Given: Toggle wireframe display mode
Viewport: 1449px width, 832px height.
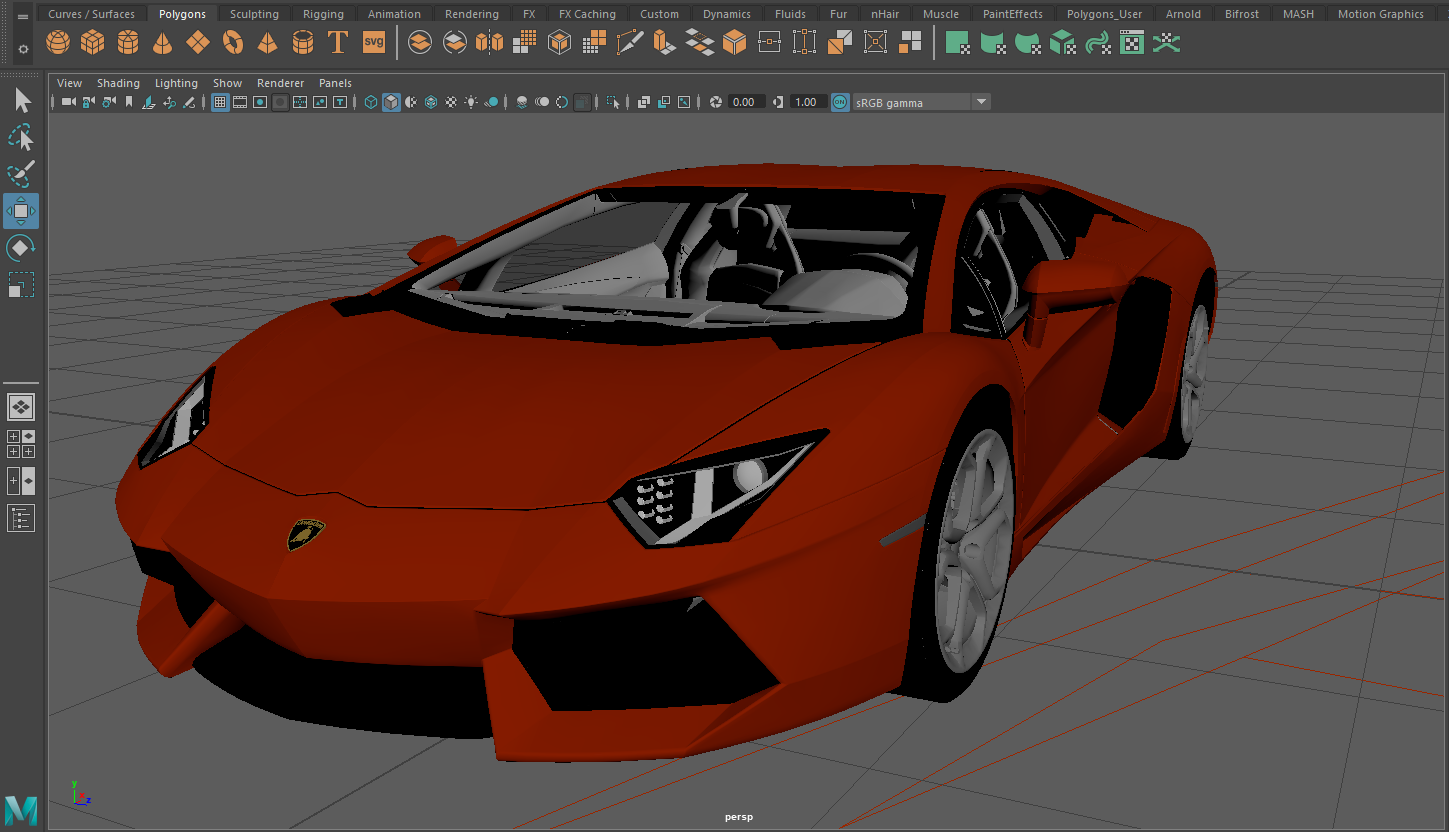Looking at the screenshot, I should [x=371, y=102].
